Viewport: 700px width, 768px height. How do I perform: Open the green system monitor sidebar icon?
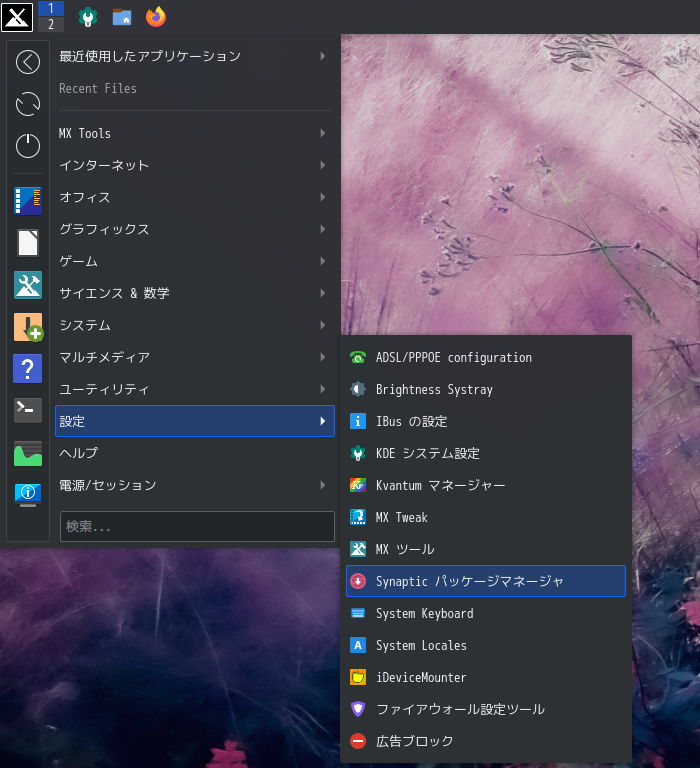pyautogui.click(x=28, y=454)
